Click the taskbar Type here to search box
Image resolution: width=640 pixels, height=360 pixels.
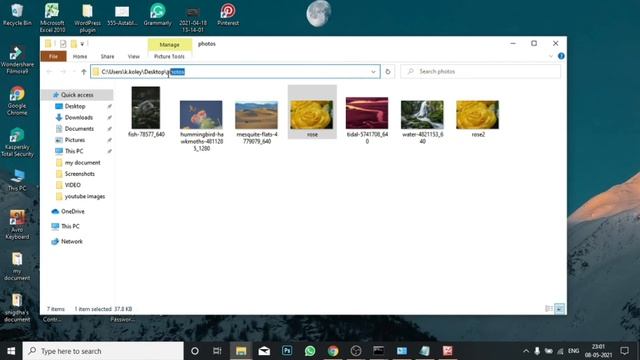[x=103, y=351]
